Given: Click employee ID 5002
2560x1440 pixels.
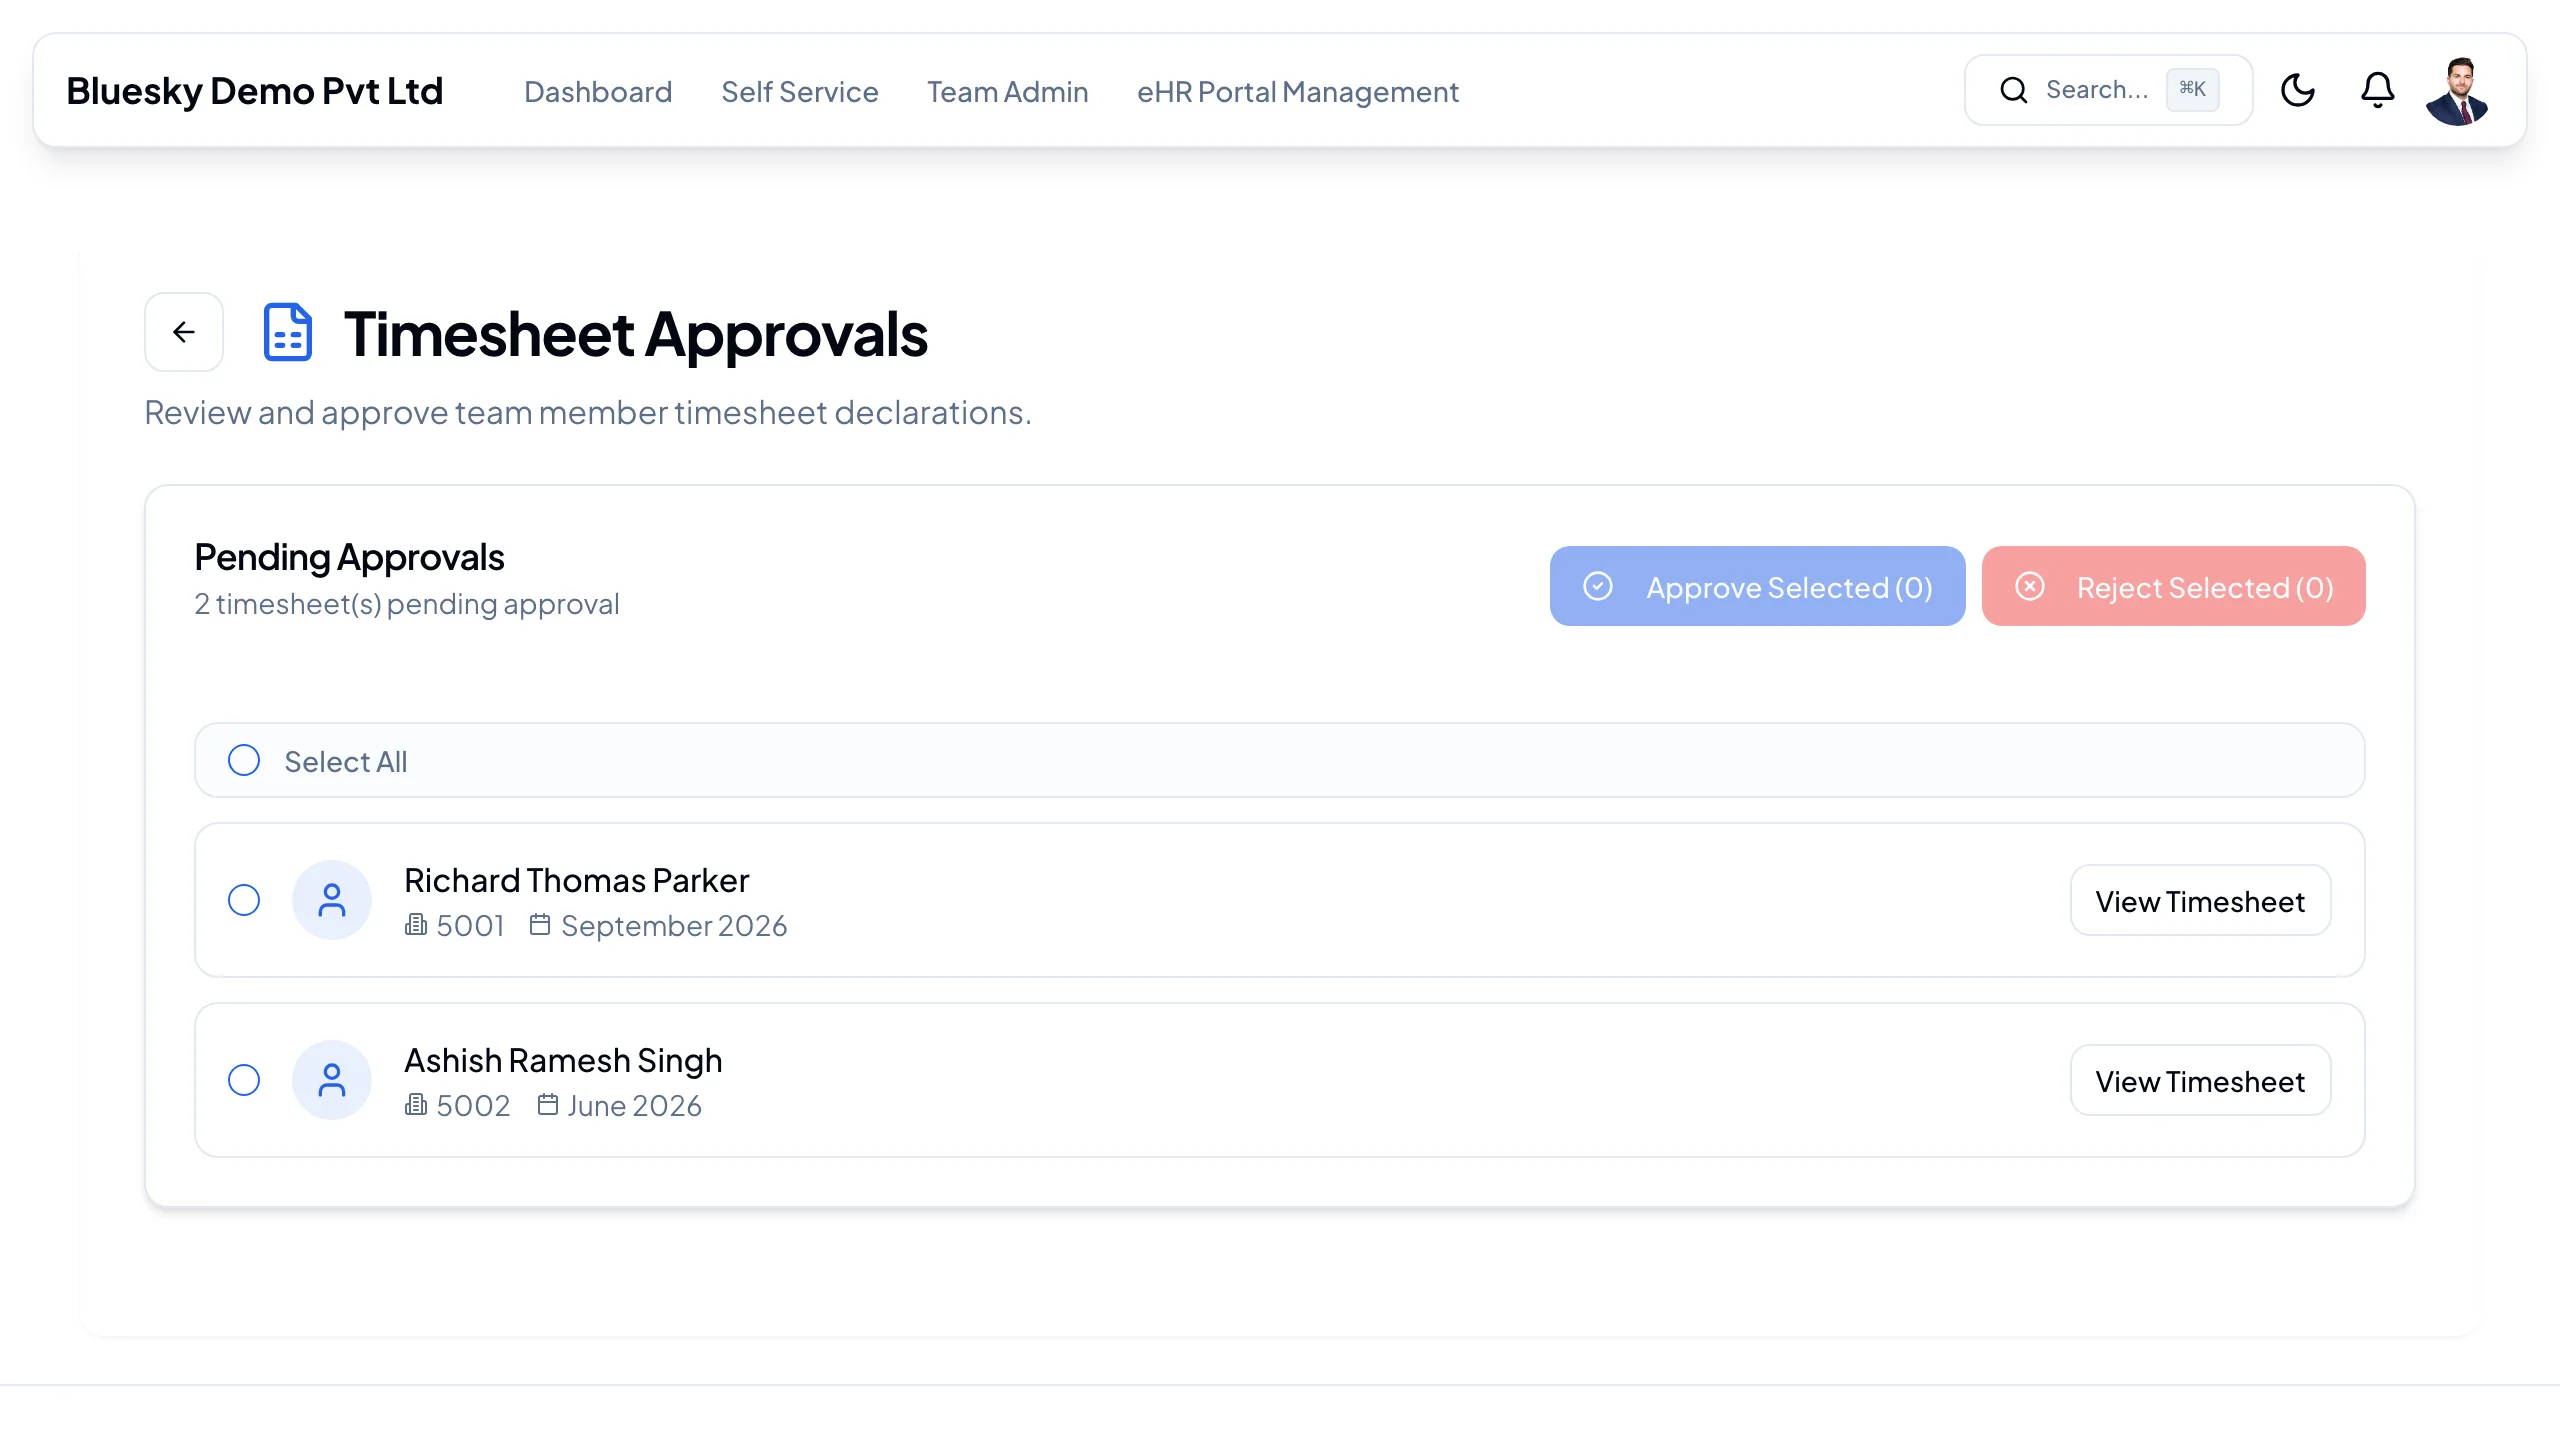Looking at the screenshot, I should click(474, 1106).
